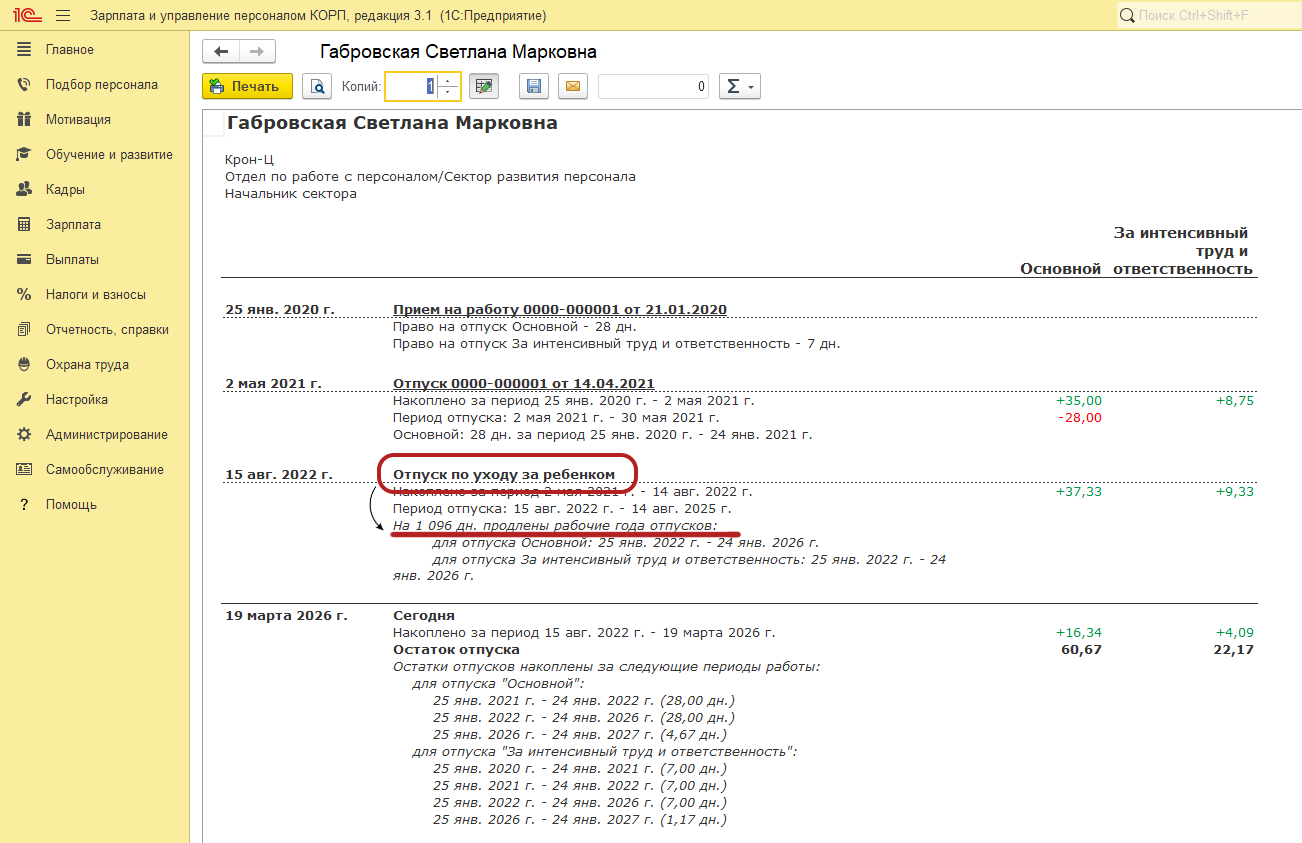Open Администрирование gear section
This screenshot has width=1302, height=843.
click(x=106, y=435)
